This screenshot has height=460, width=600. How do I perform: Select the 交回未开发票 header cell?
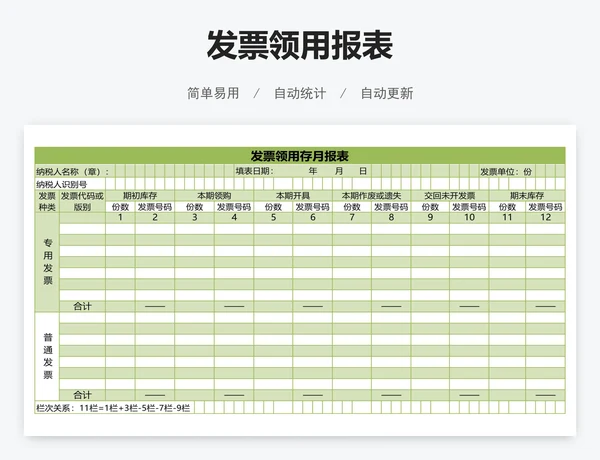(x=450, y=196)
